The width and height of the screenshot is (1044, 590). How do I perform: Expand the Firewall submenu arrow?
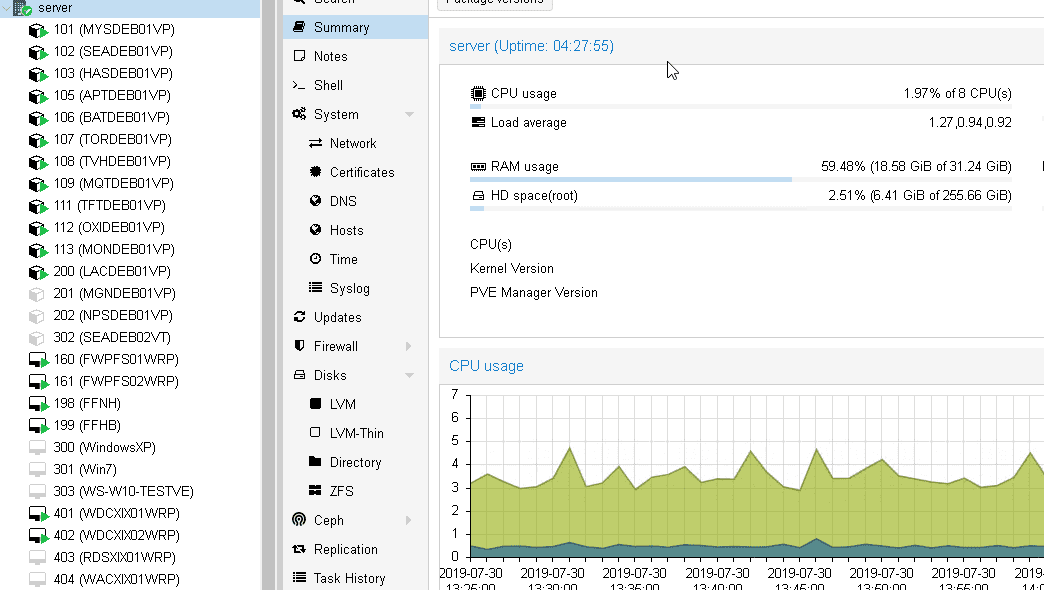pos(409,346)
